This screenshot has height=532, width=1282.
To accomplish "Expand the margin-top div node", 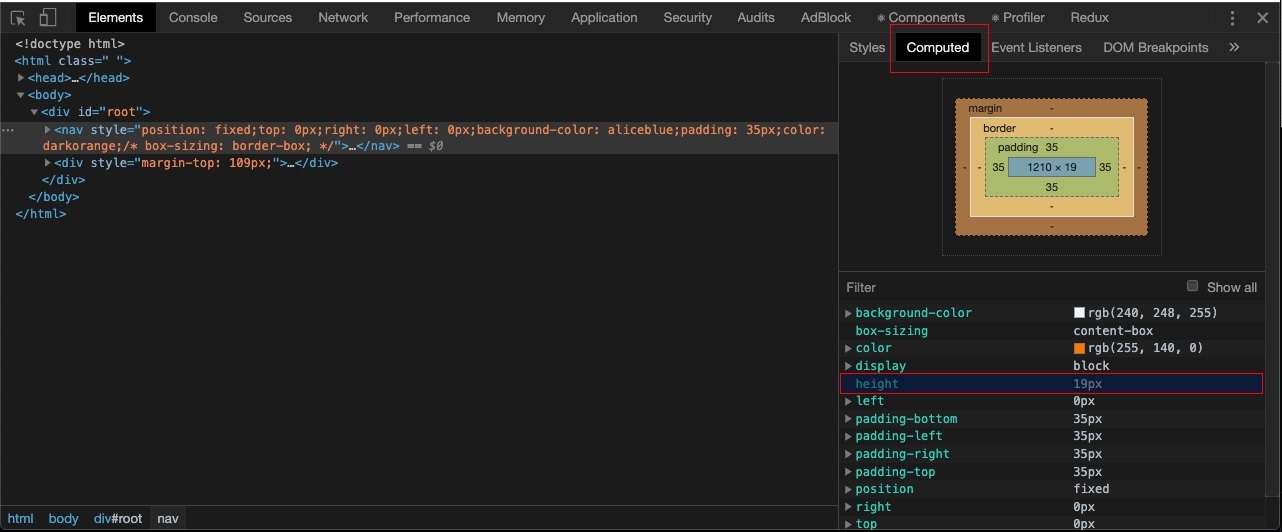I will point(49,163).
